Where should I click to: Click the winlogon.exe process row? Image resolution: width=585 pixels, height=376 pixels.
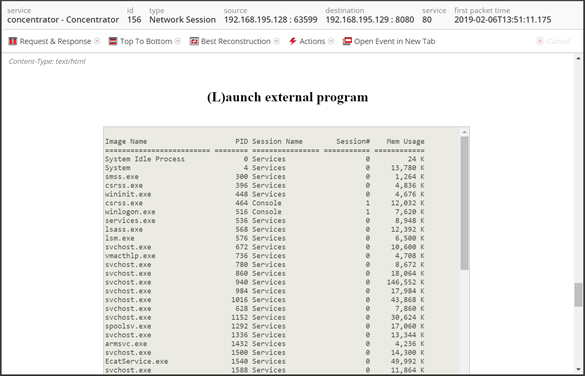(265, 212)
